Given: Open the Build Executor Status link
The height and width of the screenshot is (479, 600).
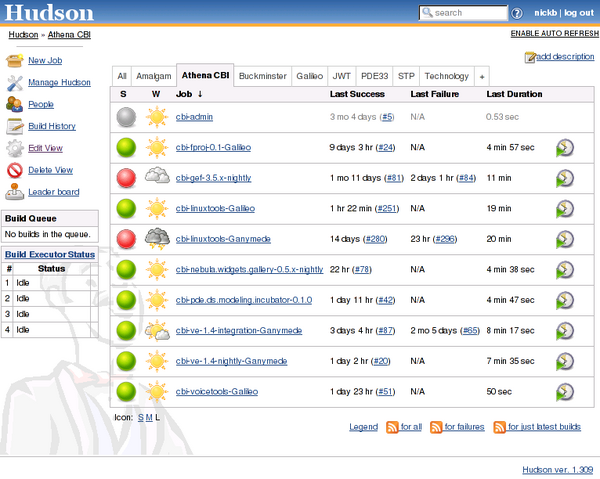Looking at the screenshot, I should point(49,254).
